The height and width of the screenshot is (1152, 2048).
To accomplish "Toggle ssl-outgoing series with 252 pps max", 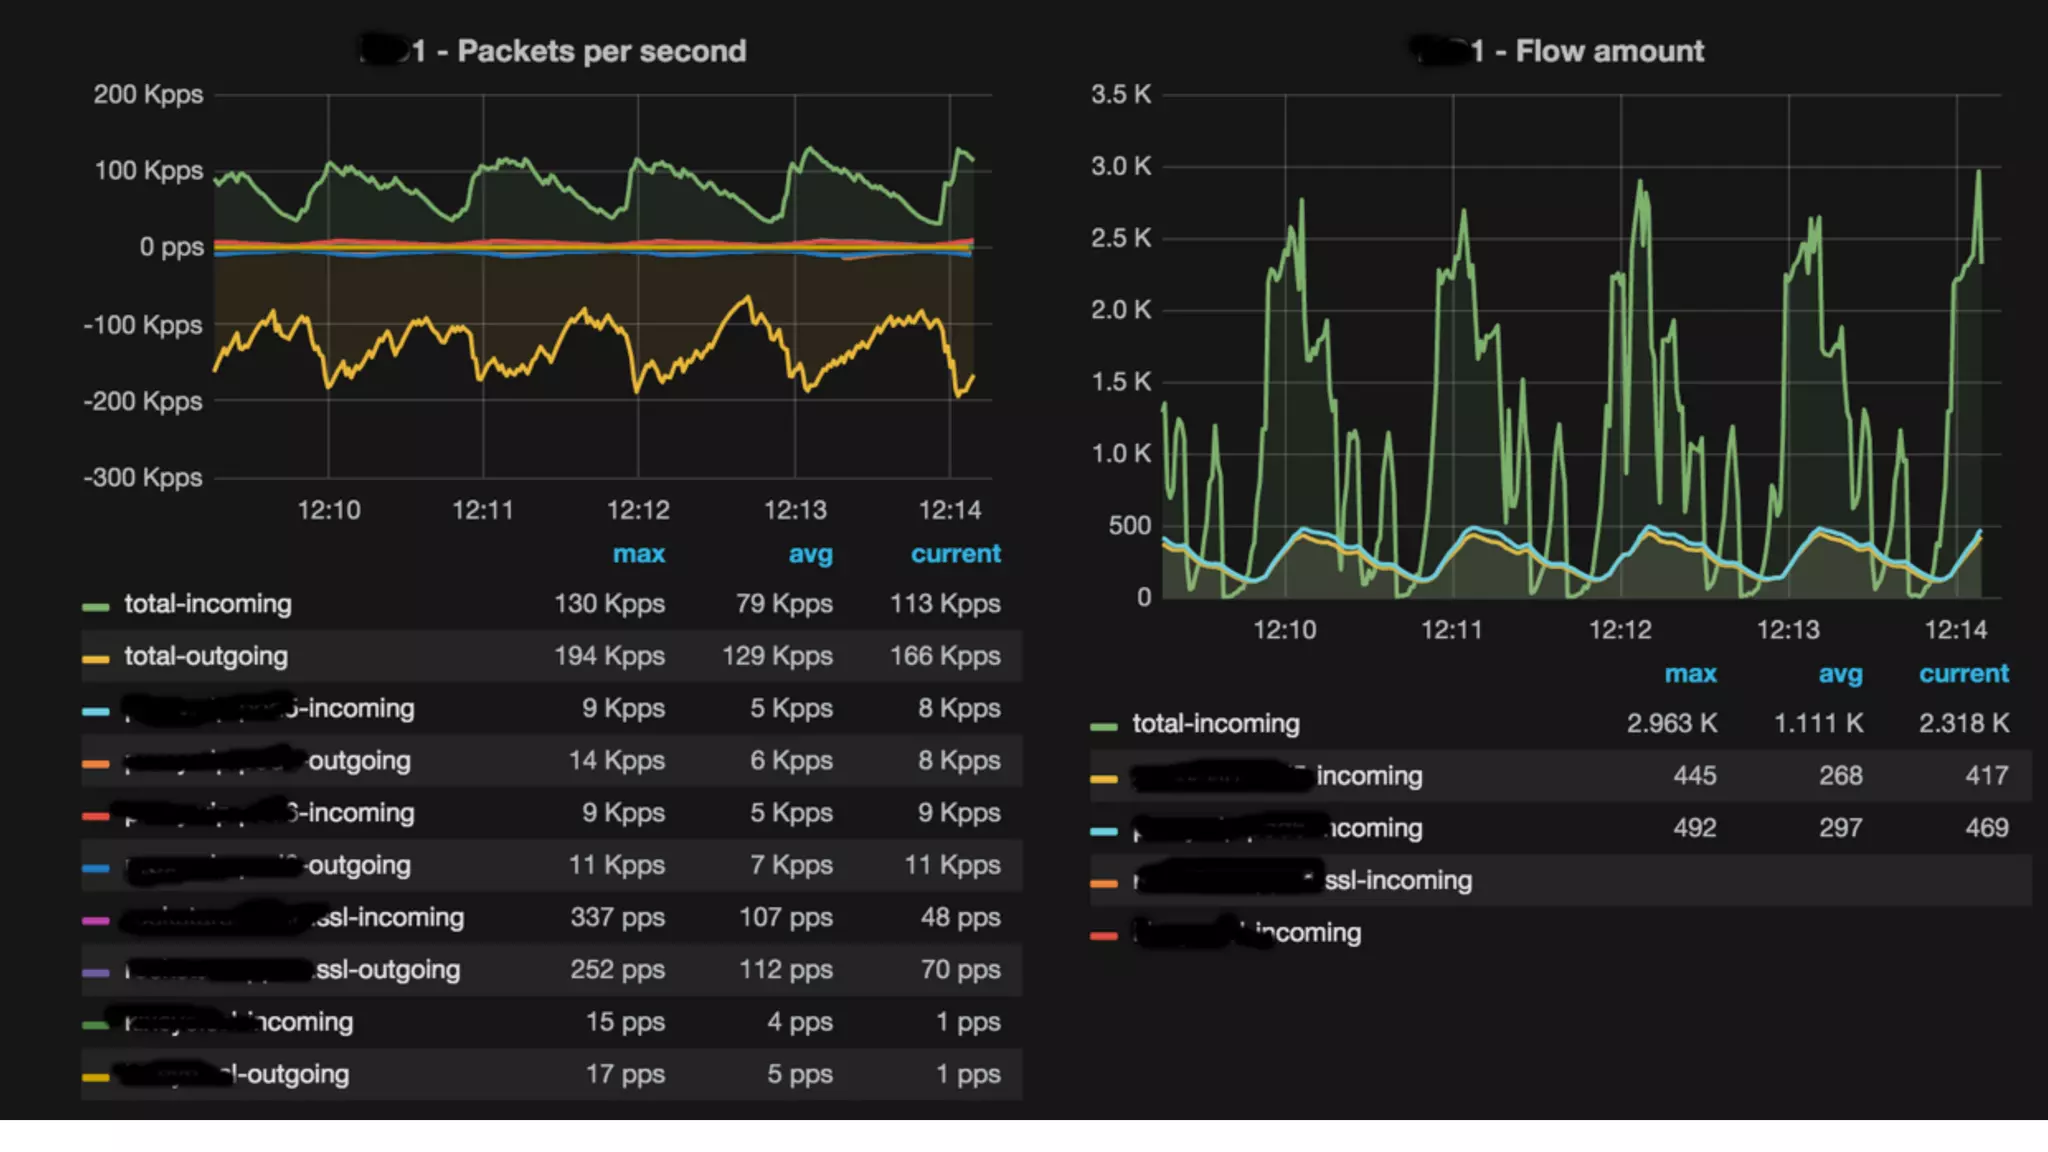I will pos(388,970).
